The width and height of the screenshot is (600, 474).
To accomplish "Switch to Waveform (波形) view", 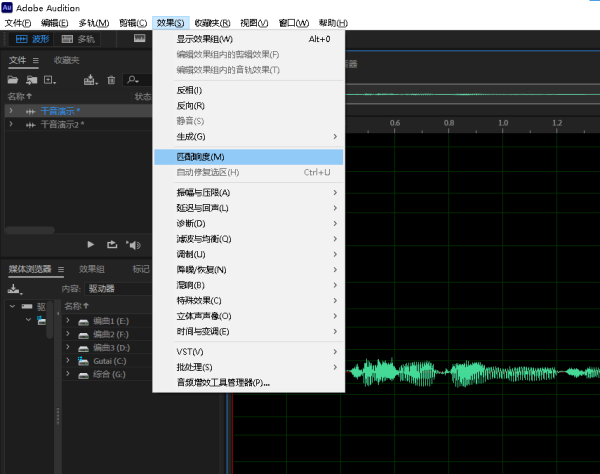I will click(31, 40).
